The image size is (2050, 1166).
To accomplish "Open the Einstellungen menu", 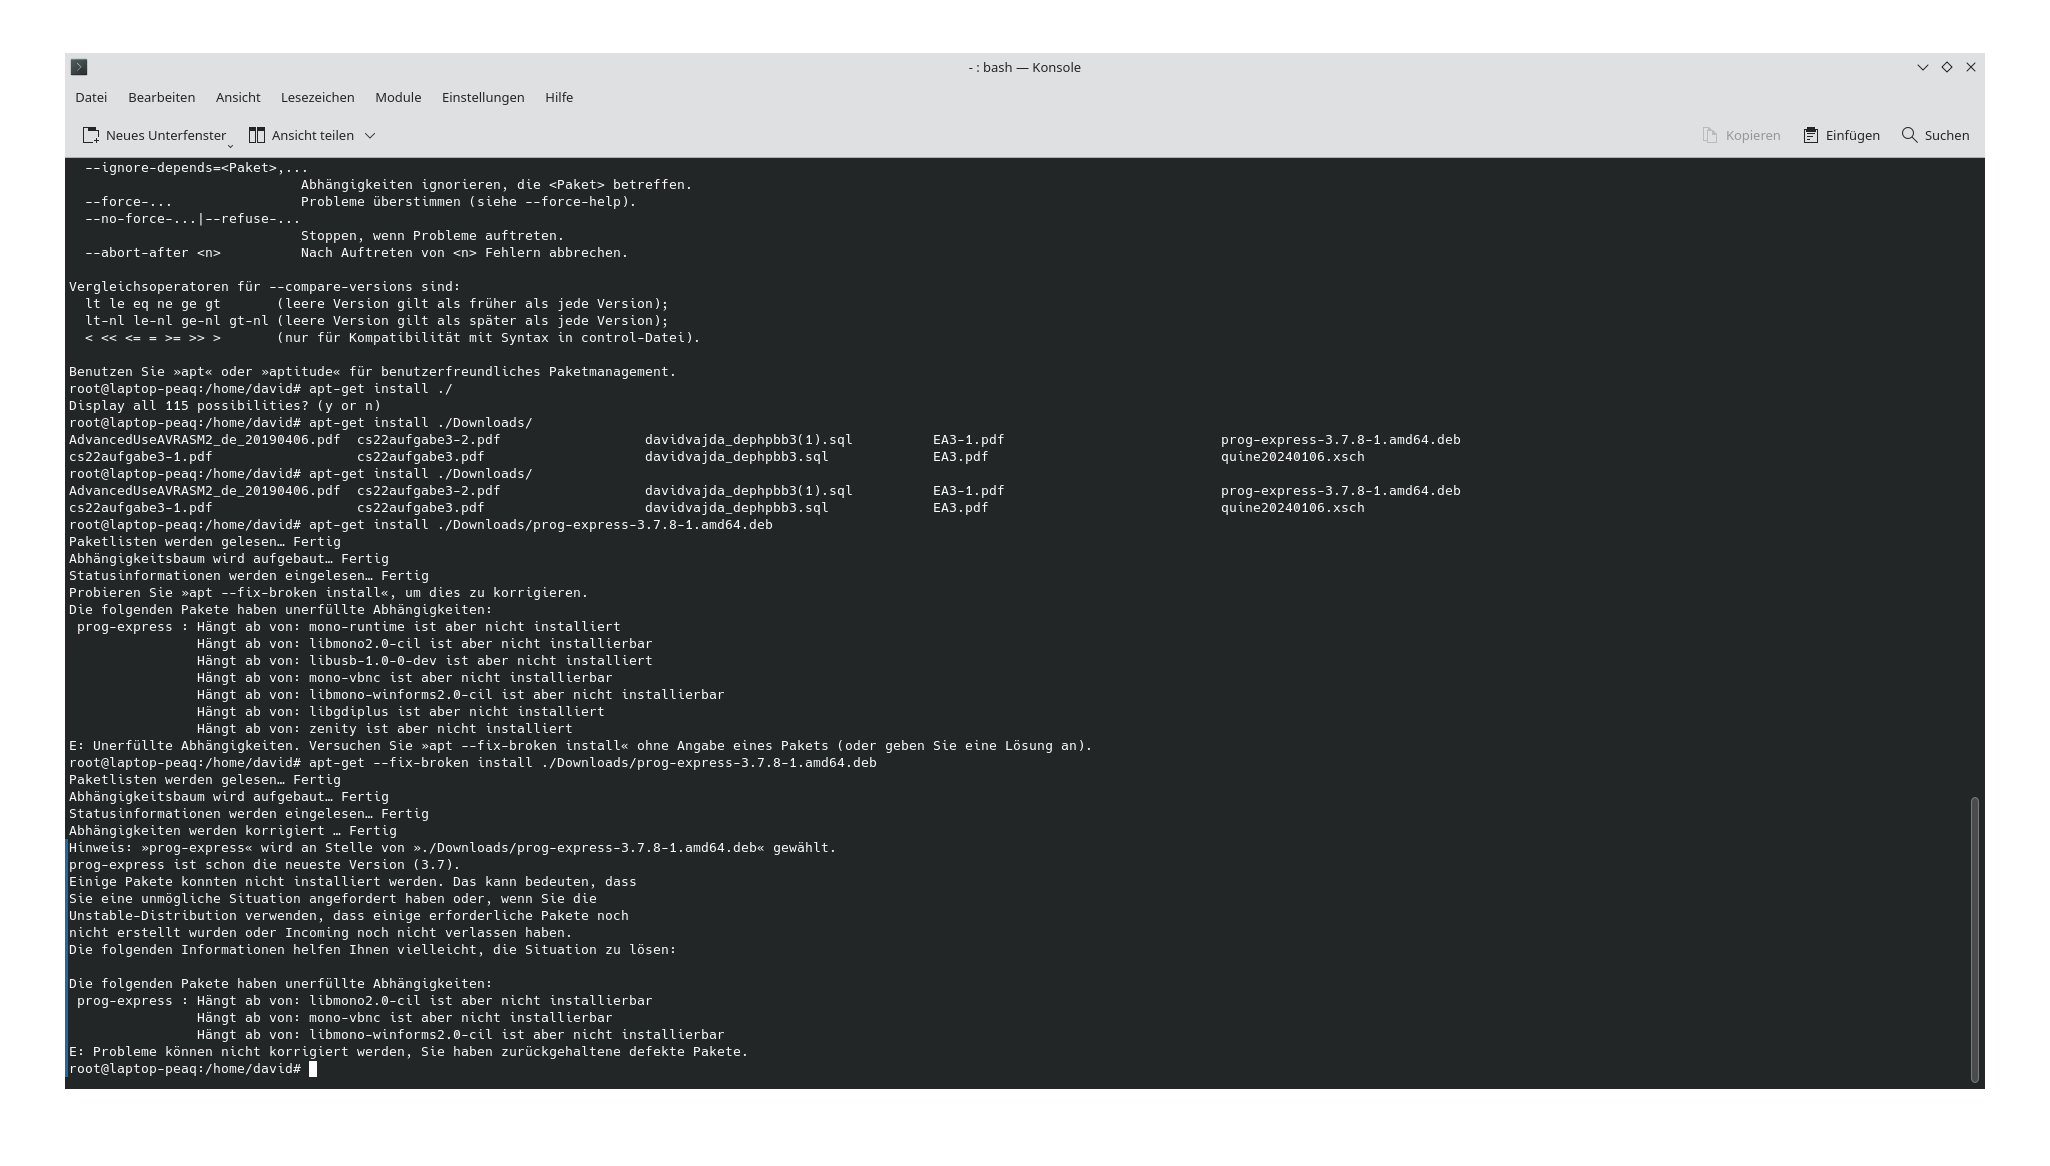I will click(x=483, y=97).
